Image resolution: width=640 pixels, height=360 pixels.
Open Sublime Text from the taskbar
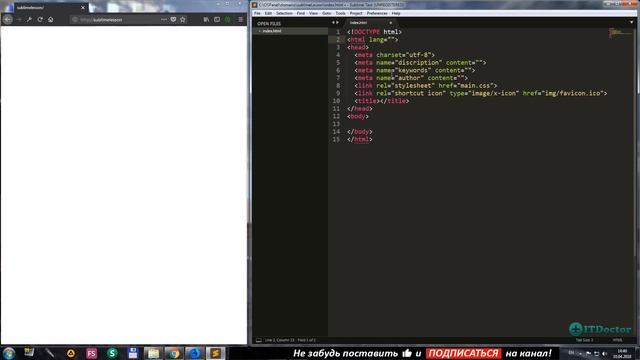click(x=216, y=353)
